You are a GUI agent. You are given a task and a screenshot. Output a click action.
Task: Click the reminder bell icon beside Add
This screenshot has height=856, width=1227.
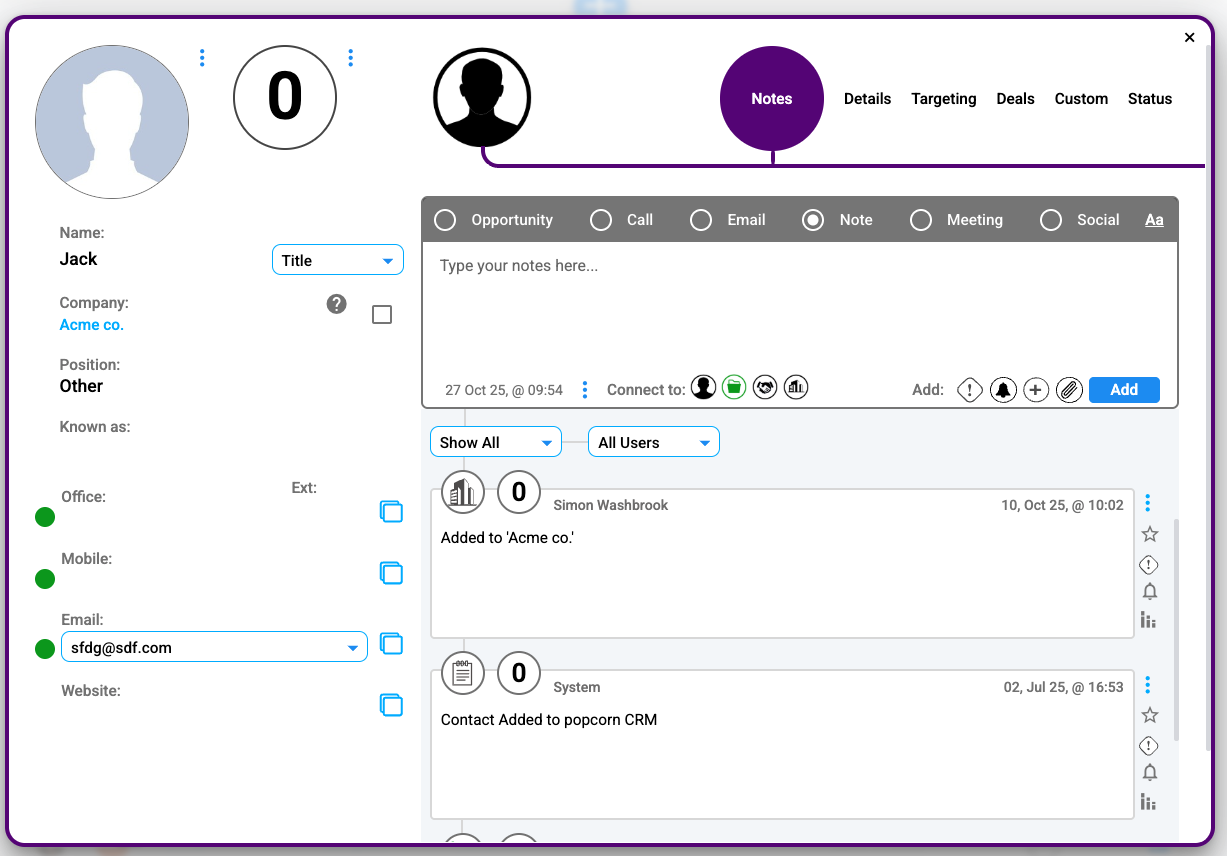(x=1002, y=390)
